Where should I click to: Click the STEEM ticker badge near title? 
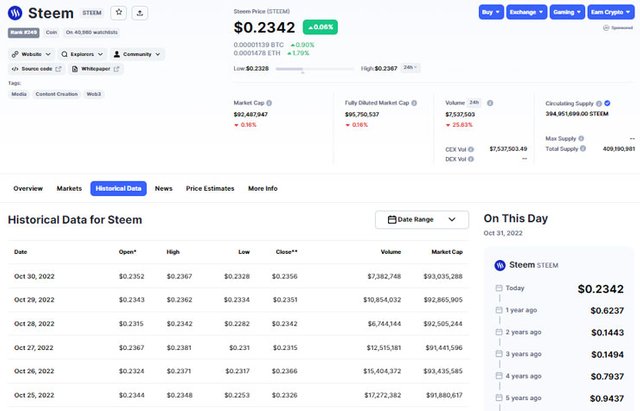(92, 13)
